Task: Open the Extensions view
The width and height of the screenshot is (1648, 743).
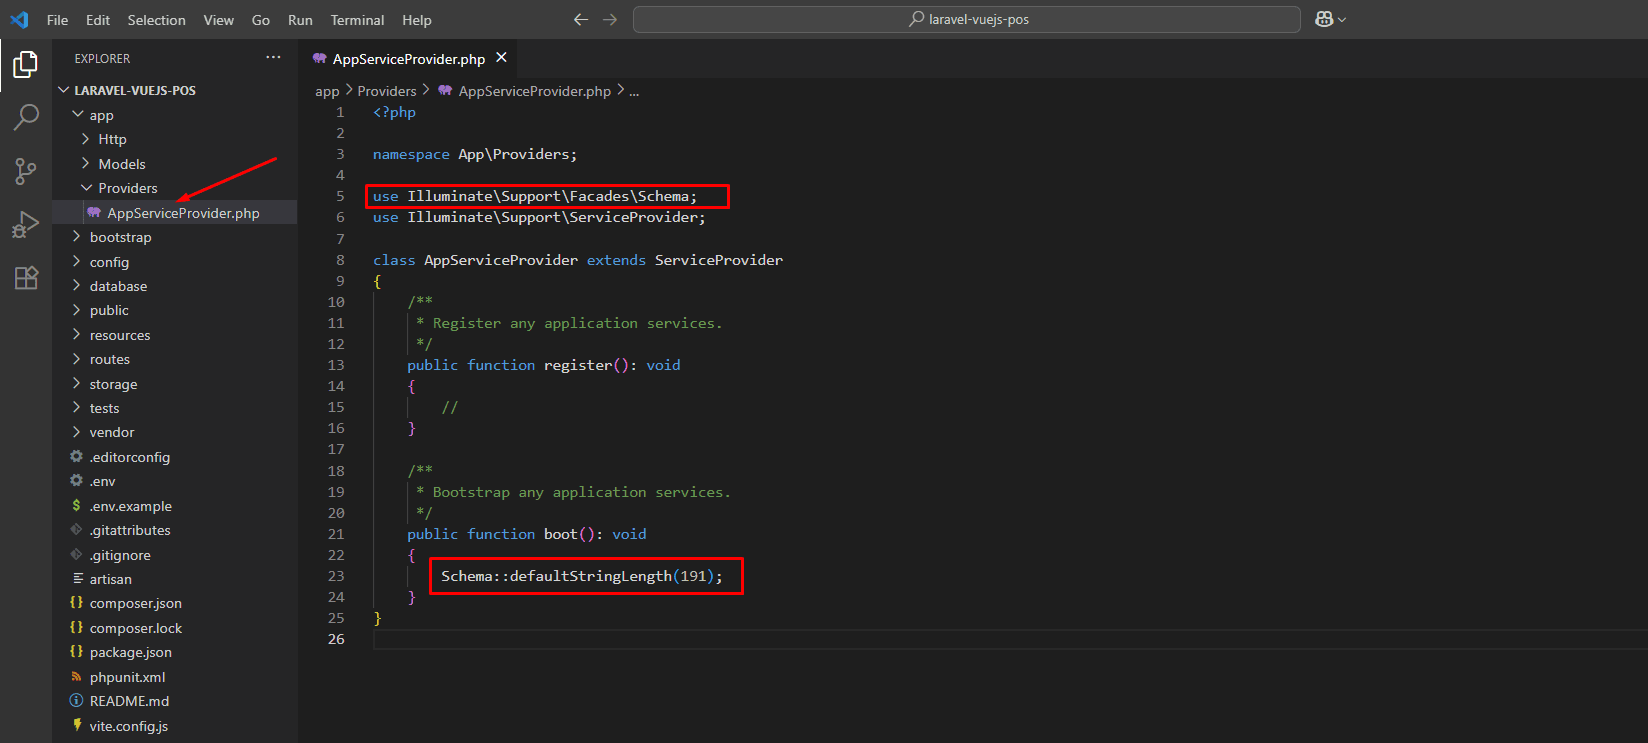Action: click(x=26, y=278)
